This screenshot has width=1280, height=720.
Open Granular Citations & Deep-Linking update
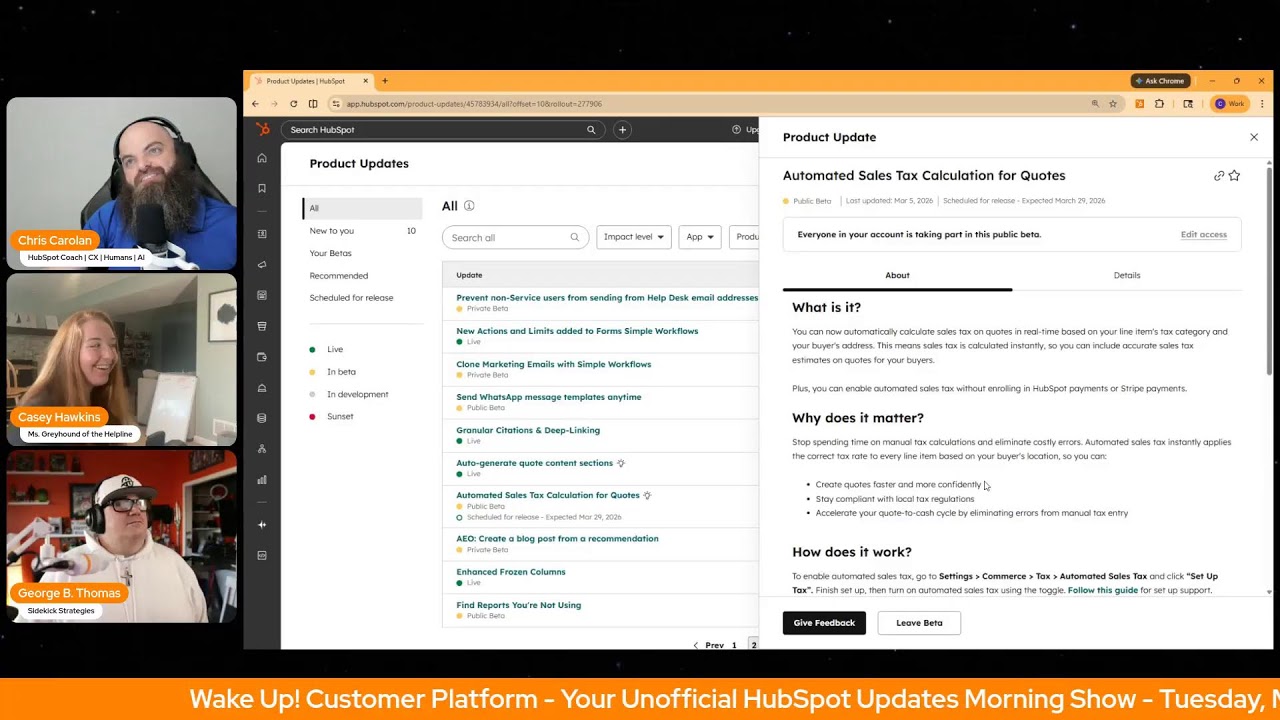pyautogui.click(x=528, y=430)
